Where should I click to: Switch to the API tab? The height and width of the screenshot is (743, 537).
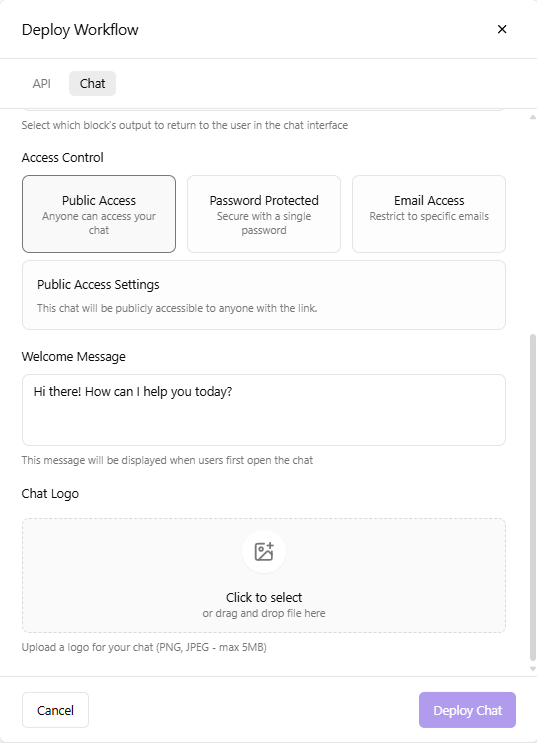coord(42,83)
